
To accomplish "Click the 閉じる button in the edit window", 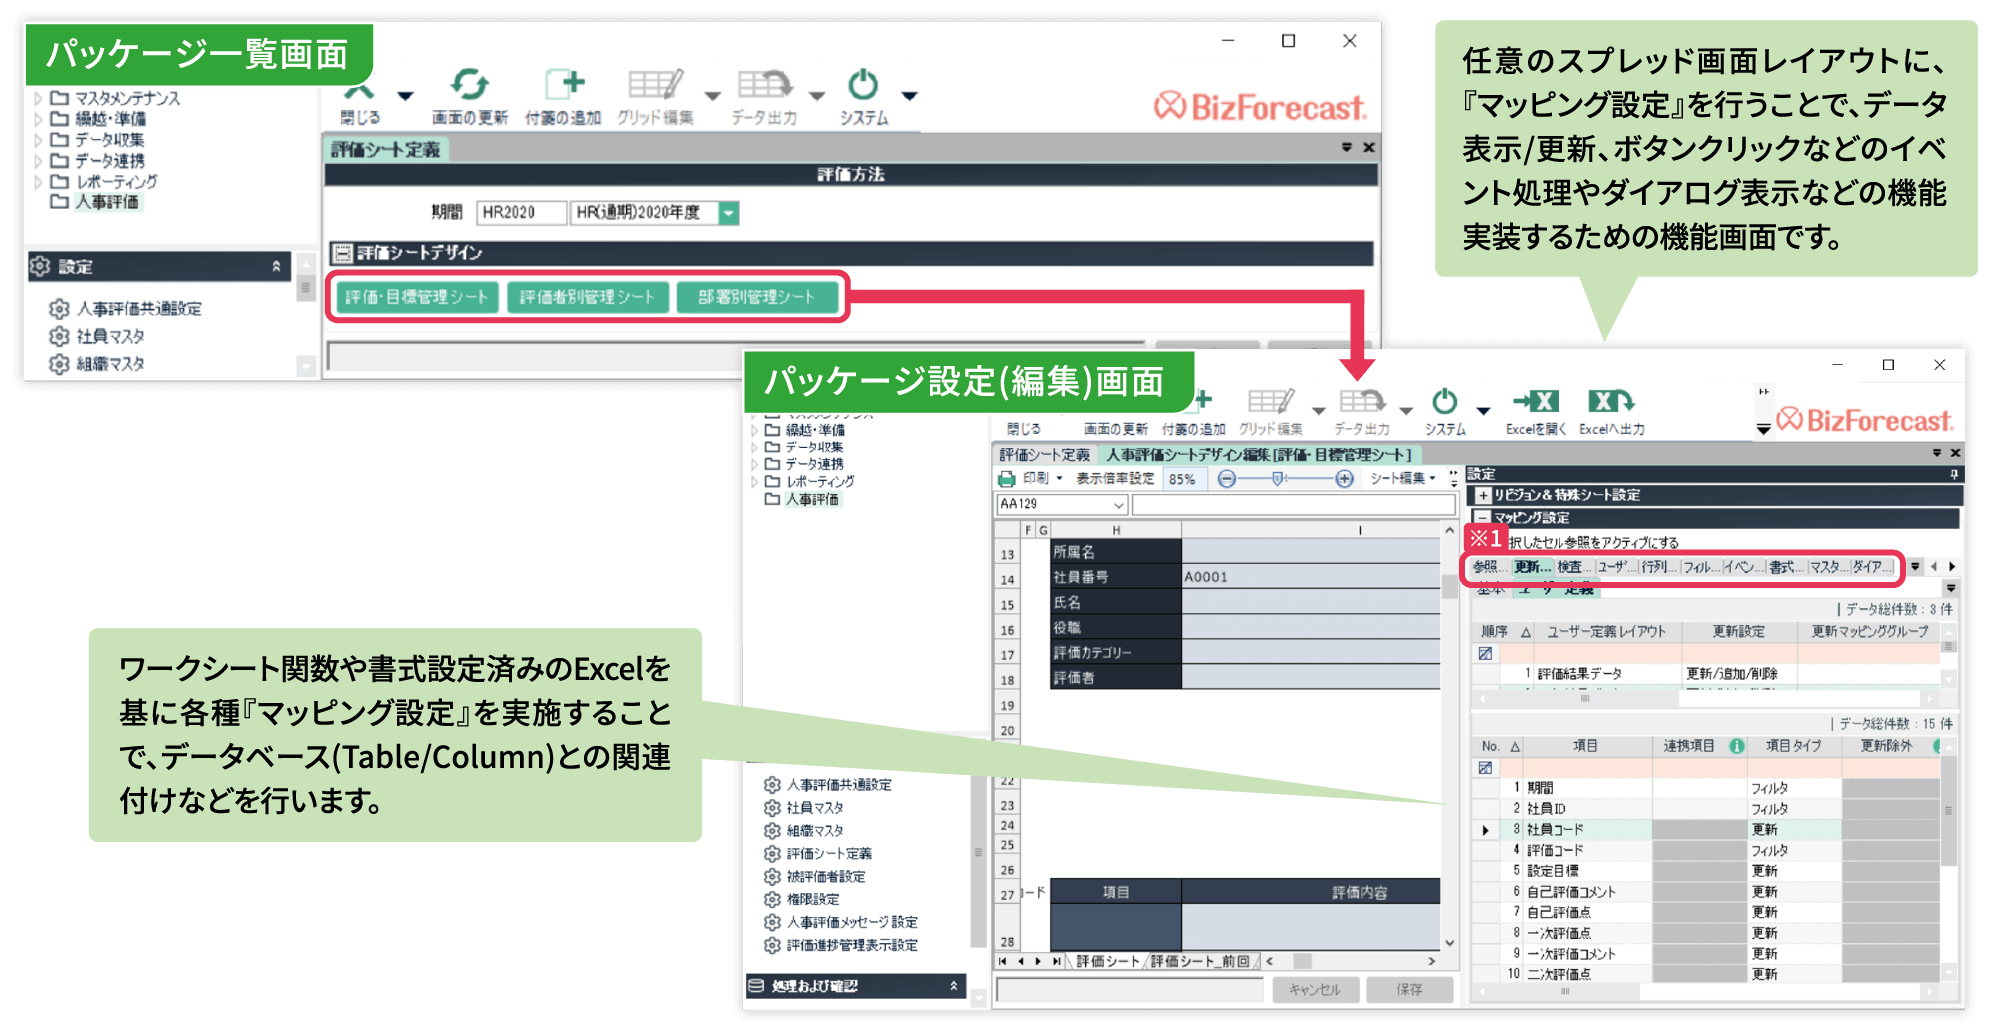I will pyautogui.click(x=1023, y=429).
